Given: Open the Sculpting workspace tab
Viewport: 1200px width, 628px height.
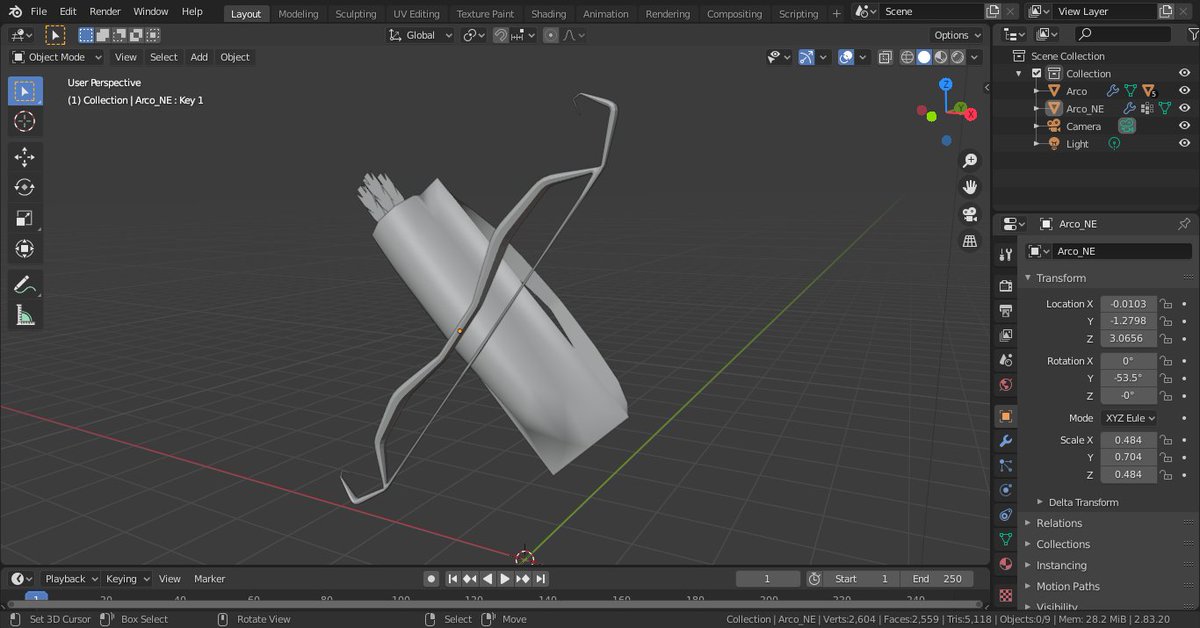Looking at the screenshot, I should (x=356, y=14).
